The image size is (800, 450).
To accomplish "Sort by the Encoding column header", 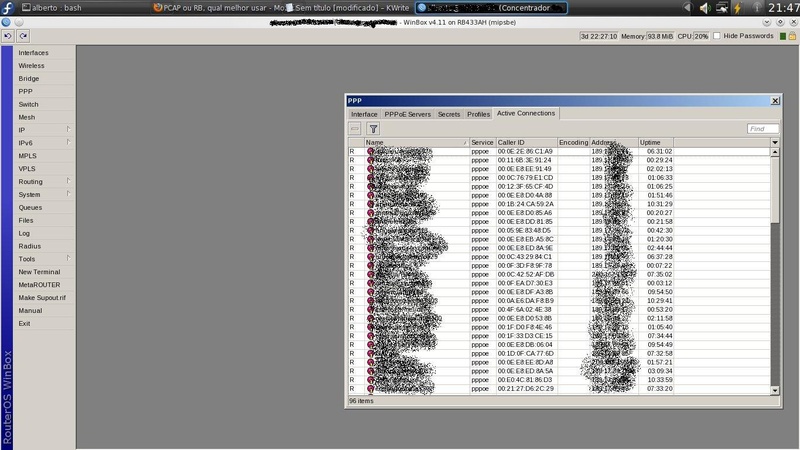I will pyautogui.click(x=573, y=142).
